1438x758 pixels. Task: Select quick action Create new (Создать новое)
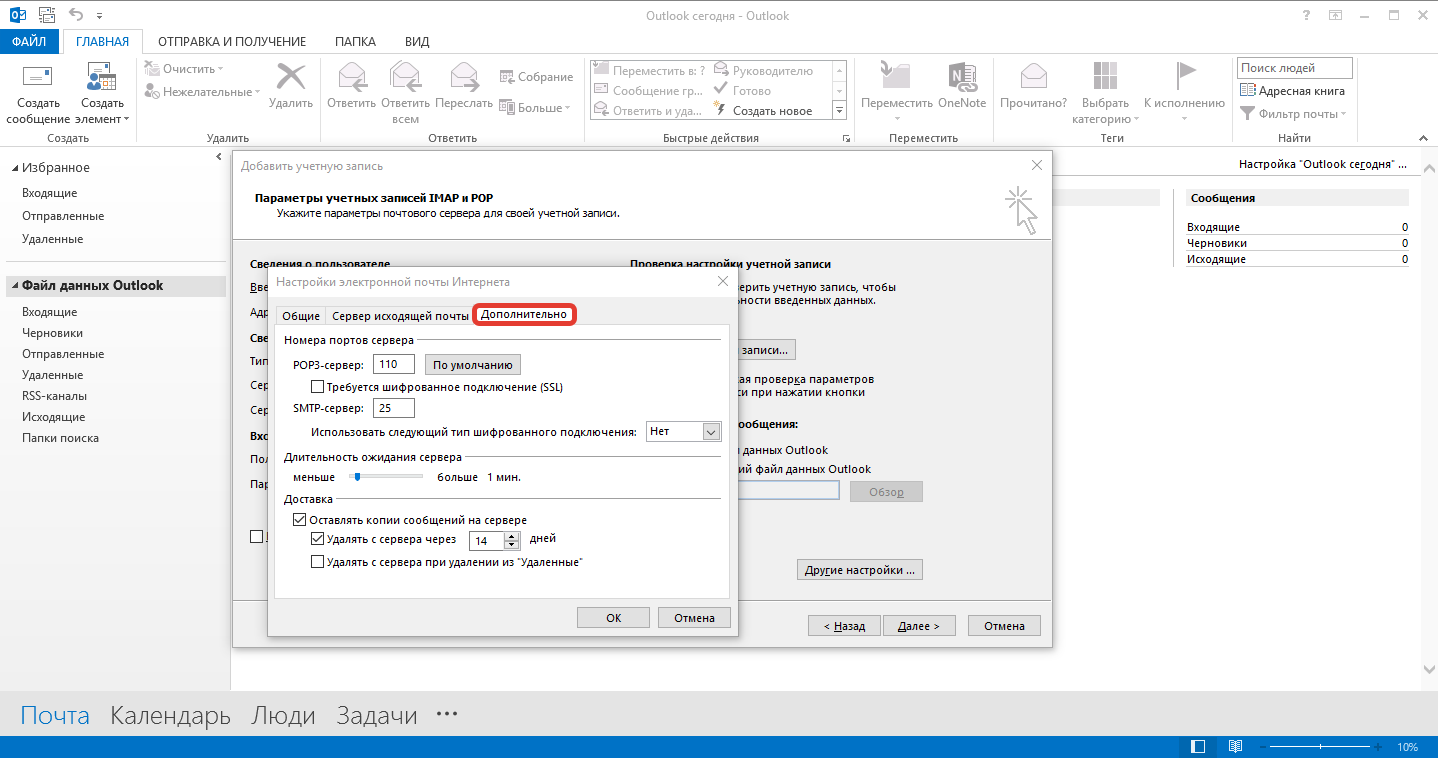click(x=762, y=111)
